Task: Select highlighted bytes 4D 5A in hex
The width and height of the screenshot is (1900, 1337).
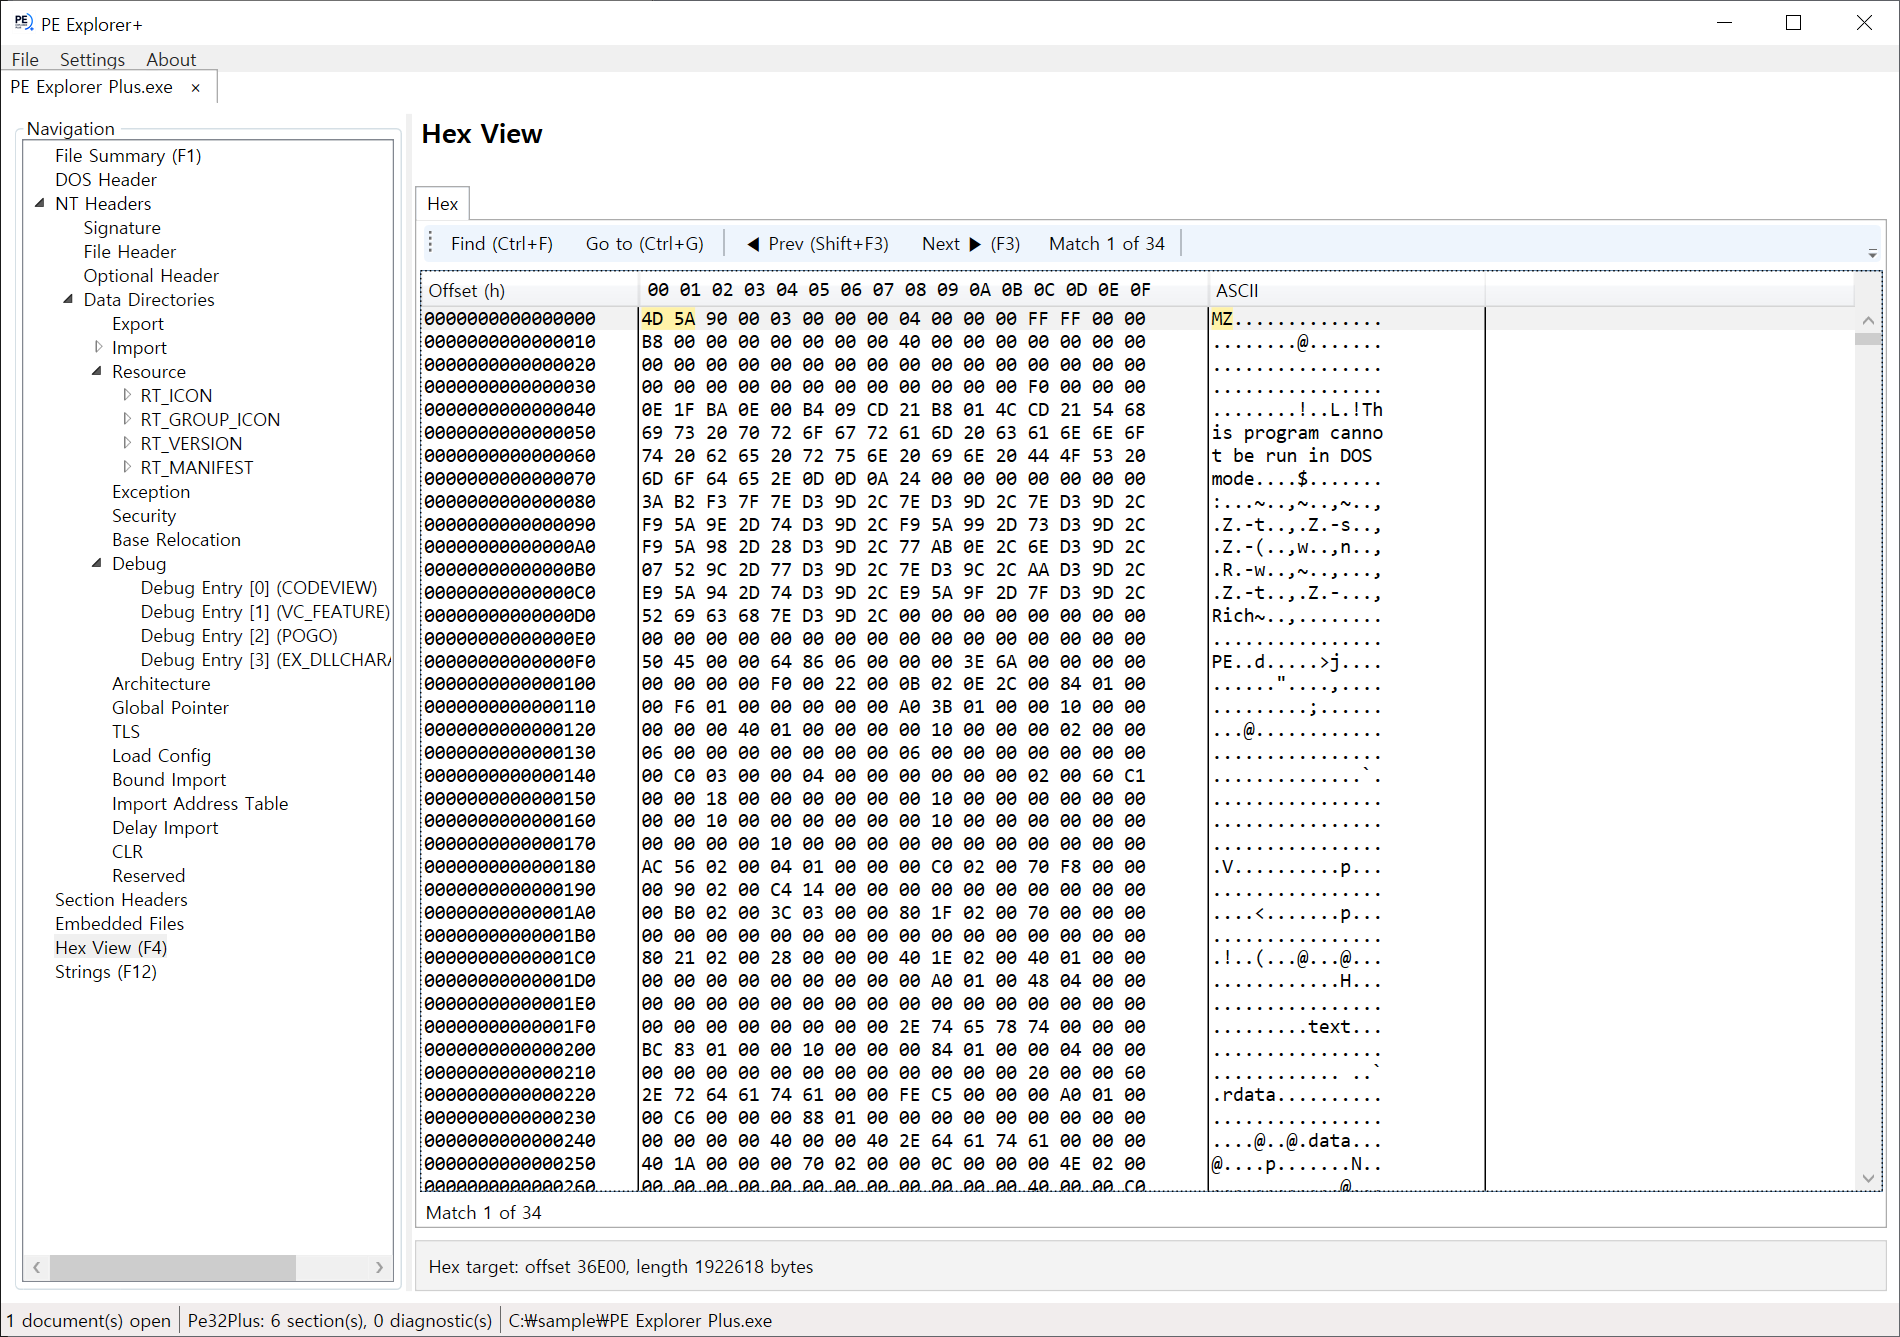Action: click(668, 319)
